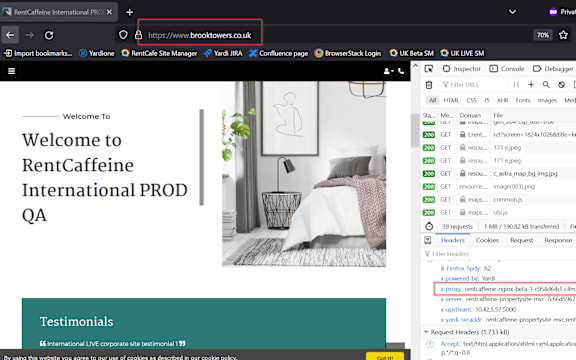Image resolution: width=576 pixels, height=360 pixels.
Task: Select the c_astra_map_bg_img.jpg request row
Action: click(x=498, y=173)
